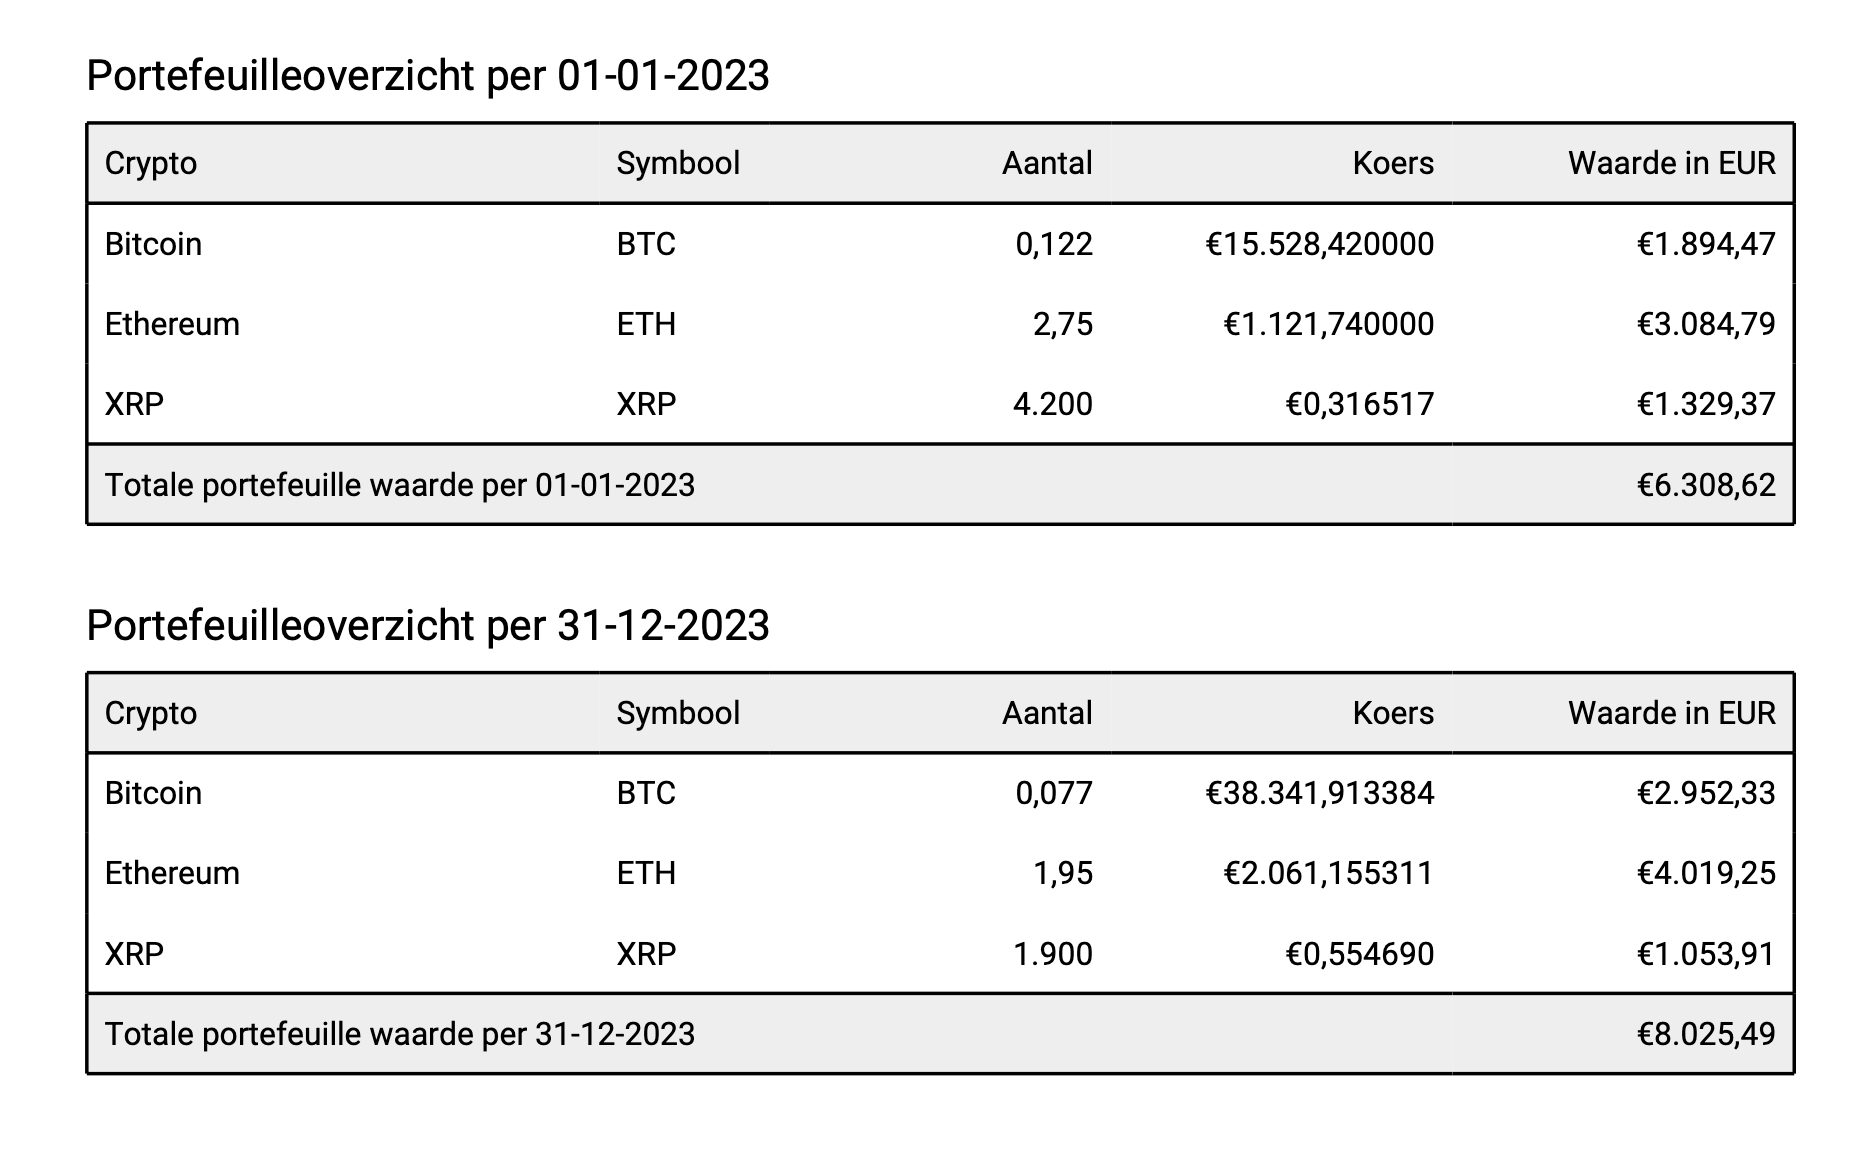Select the XRP price €0,316517
The image size is (1868, 1168).
pyautogui.click(x=1360, y=404)
